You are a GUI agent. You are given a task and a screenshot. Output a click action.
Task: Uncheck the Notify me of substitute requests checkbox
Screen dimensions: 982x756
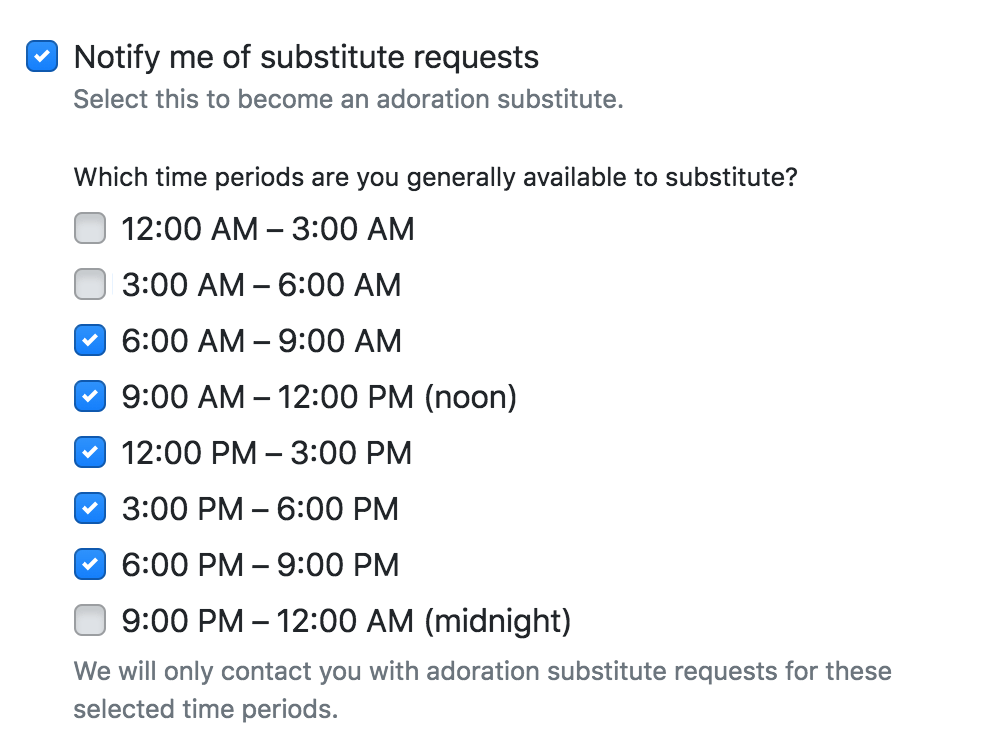[x=41, y=58]
